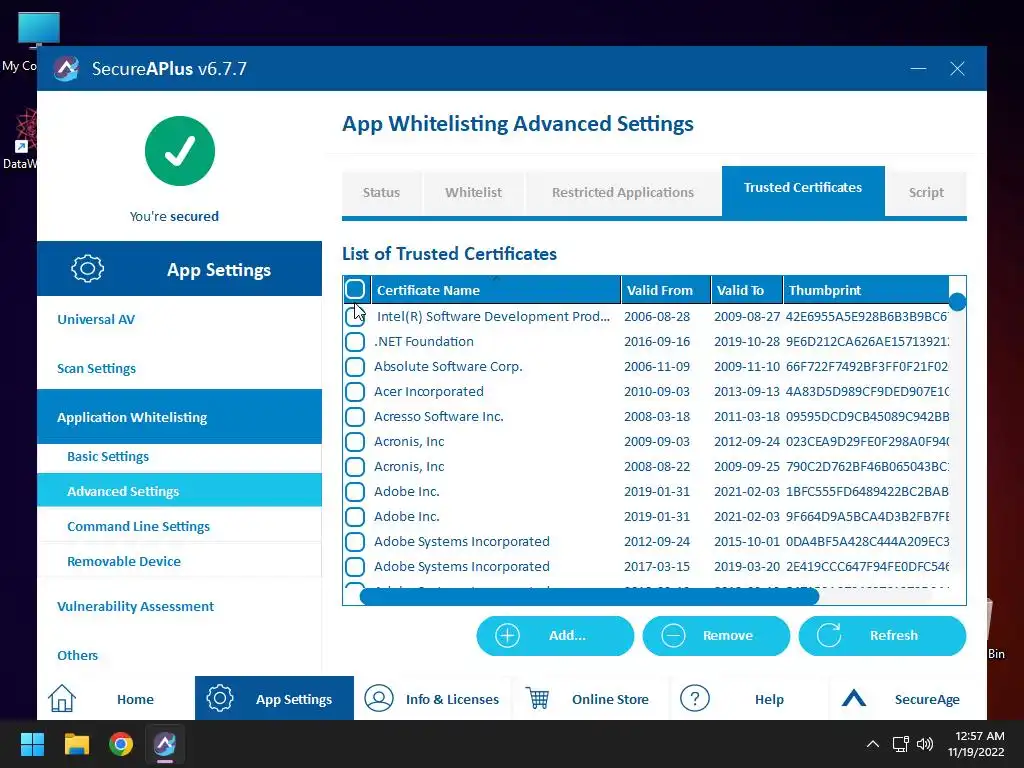Launch Google Chrome from taskbar
This screenshot has width=1024, height=768.
[x=121, y=744]
